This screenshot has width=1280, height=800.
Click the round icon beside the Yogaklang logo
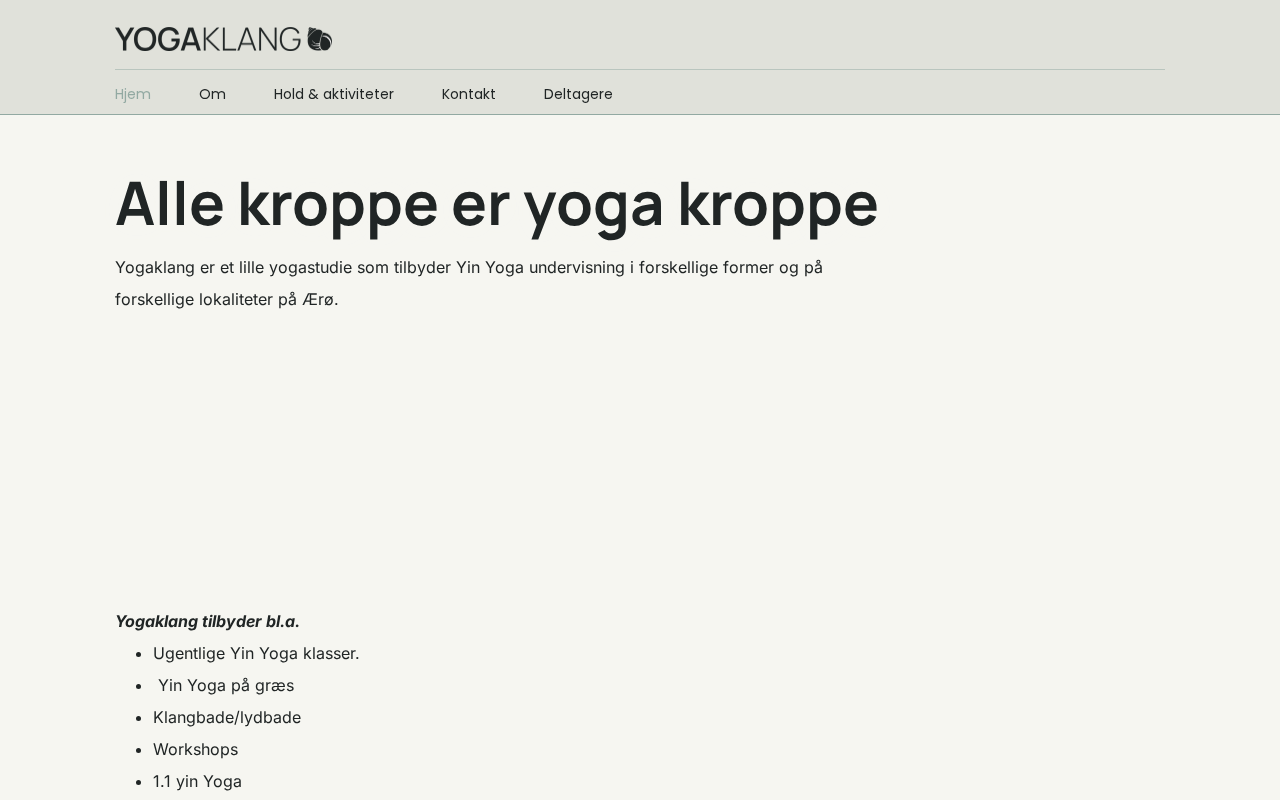pyautogui.click(x=319, y=39)
